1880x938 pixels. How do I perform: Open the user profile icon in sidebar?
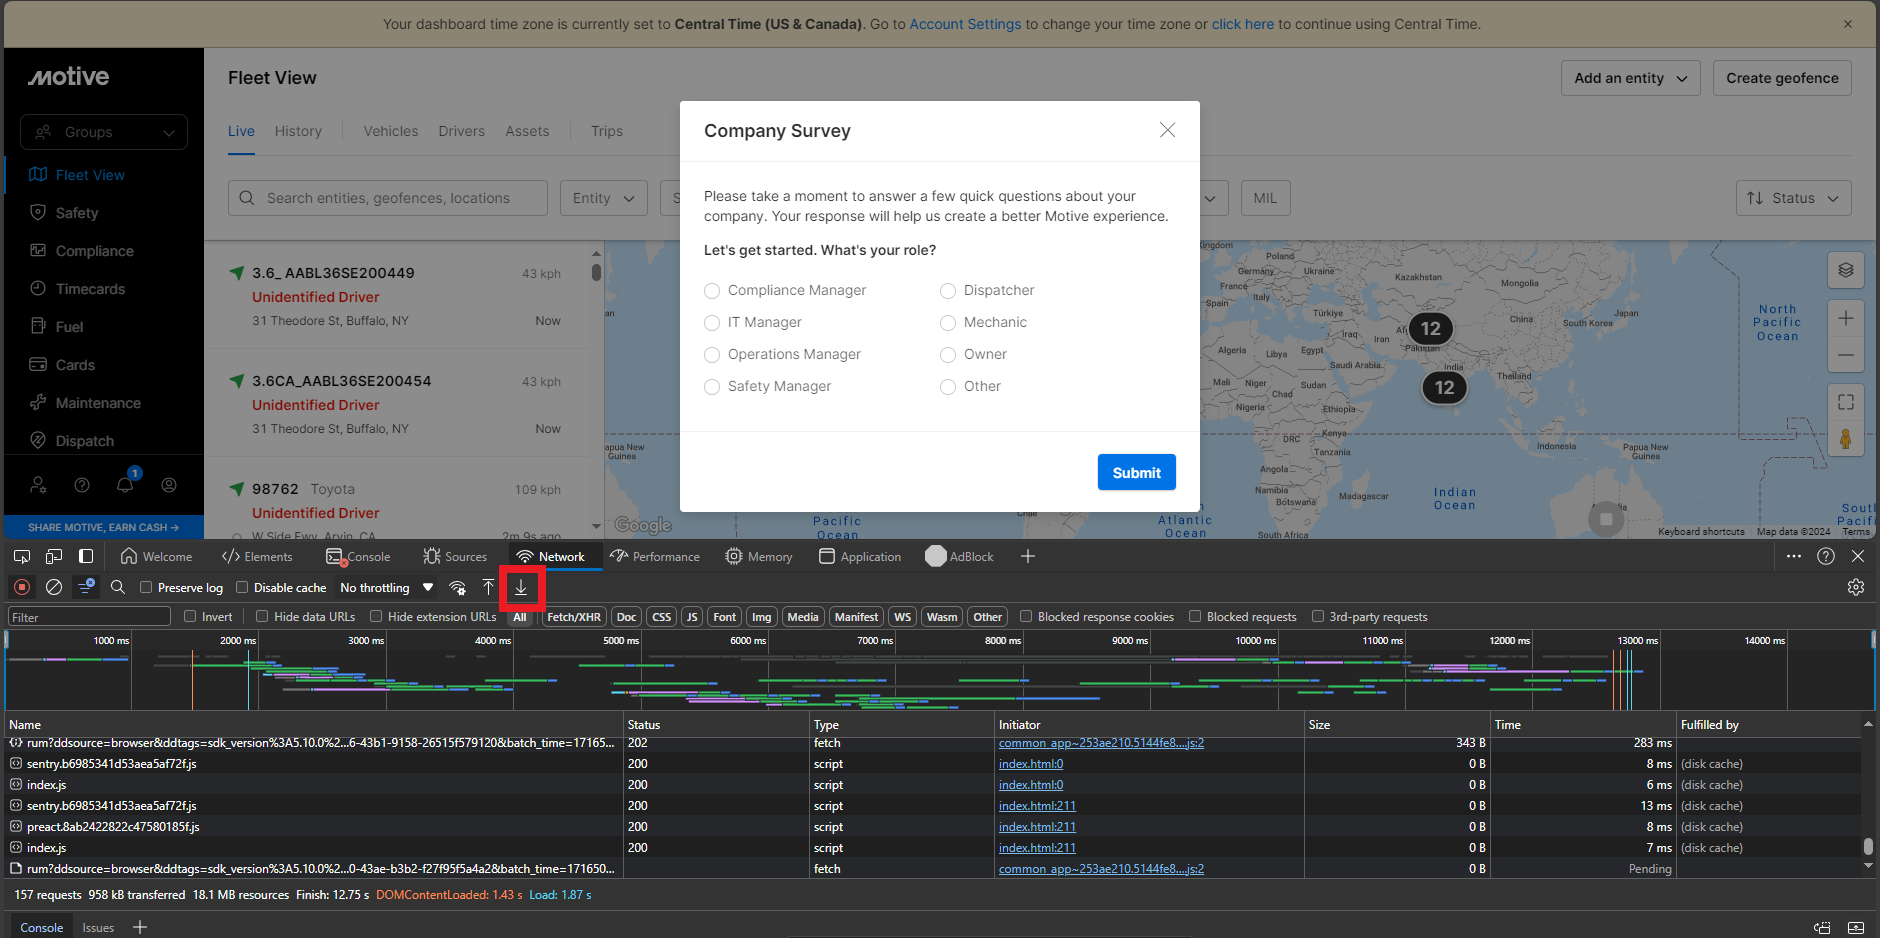pos(169,485)
